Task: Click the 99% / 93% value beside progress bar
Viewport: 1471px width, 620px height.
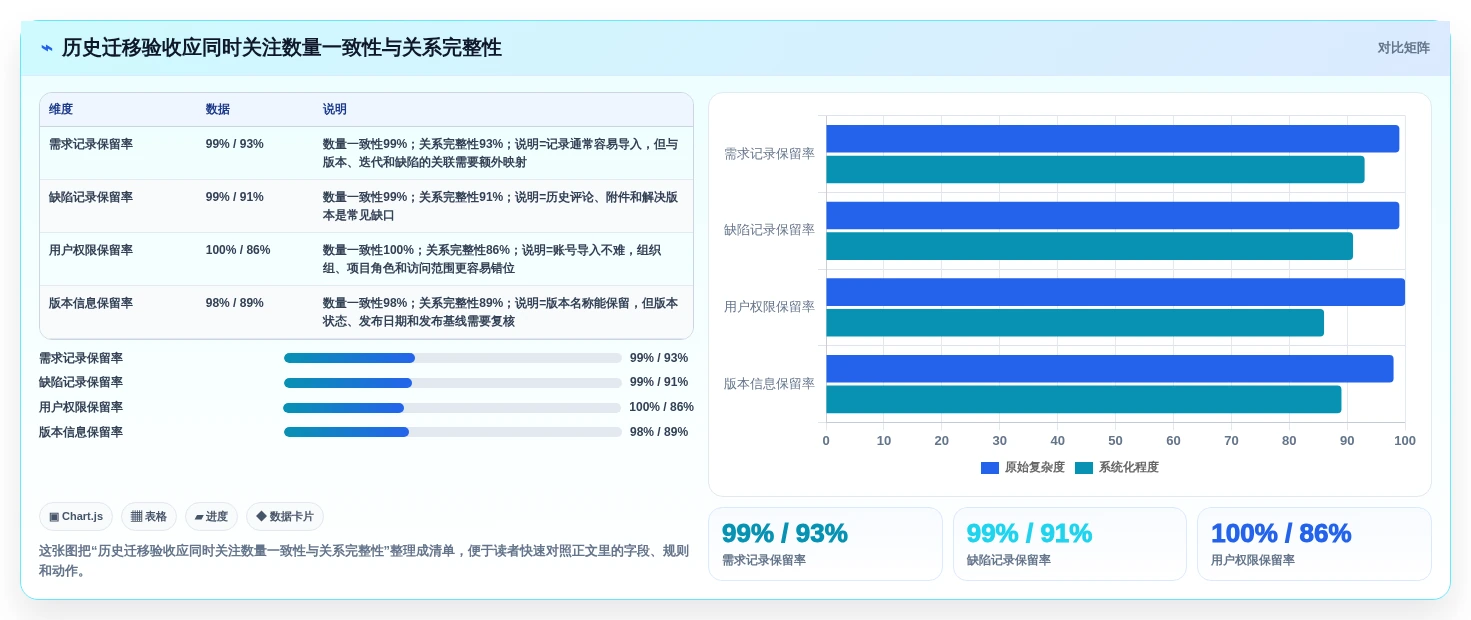Action: pyautogui.click(x=659, y=358)
